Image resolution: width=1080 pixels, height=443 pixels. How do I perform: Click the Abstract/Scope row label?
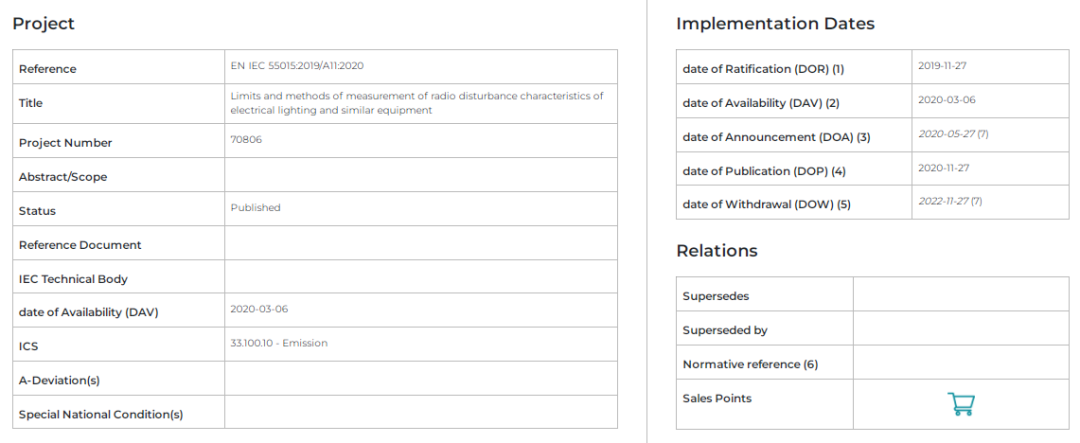pyautogui.click(x=62, y=177)
